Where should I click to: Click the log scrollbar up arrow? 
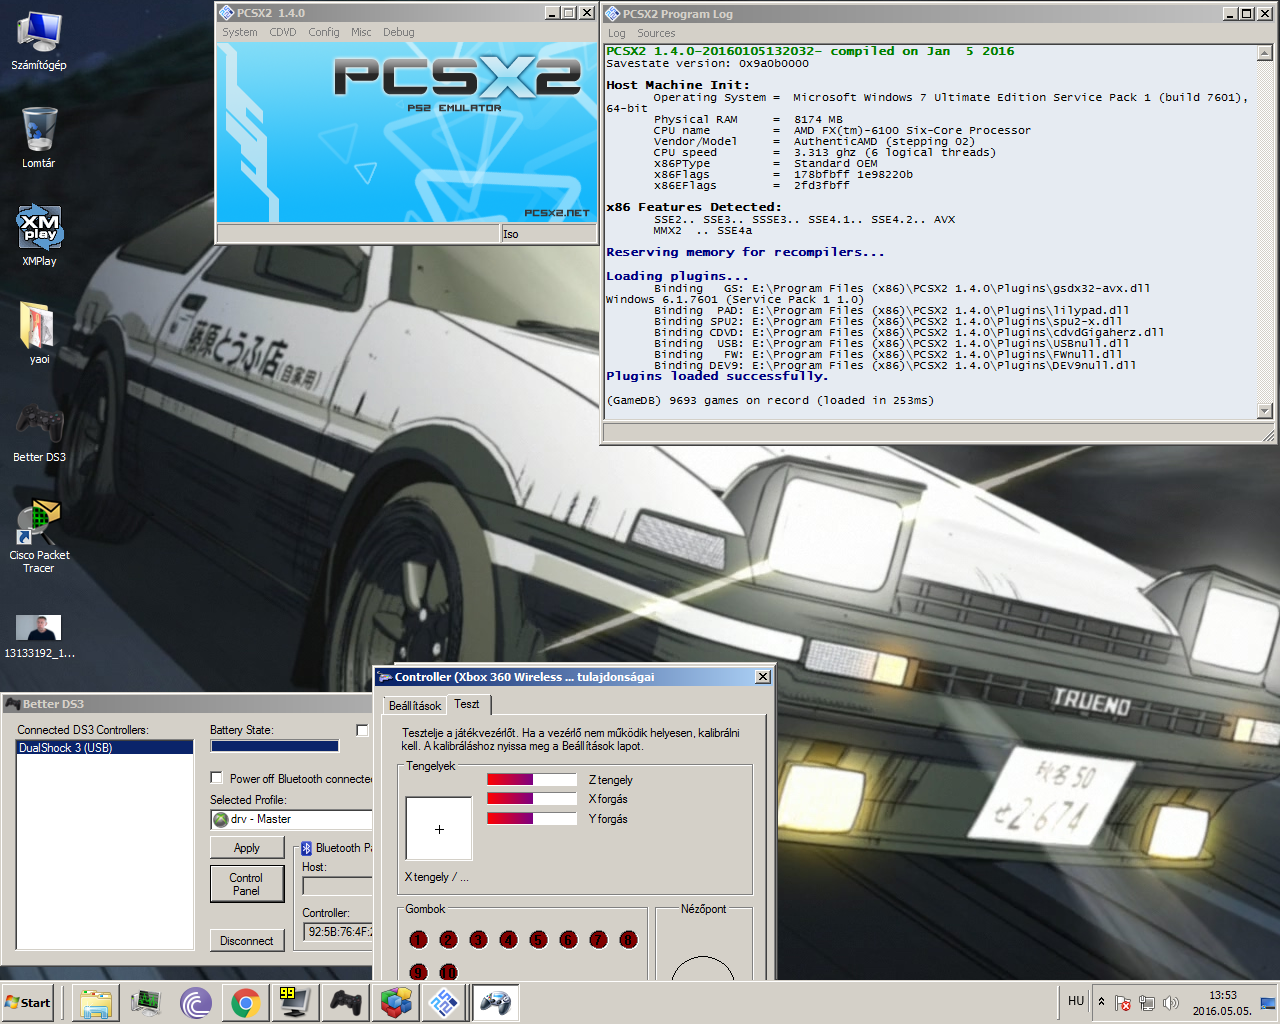(1265, 52)
